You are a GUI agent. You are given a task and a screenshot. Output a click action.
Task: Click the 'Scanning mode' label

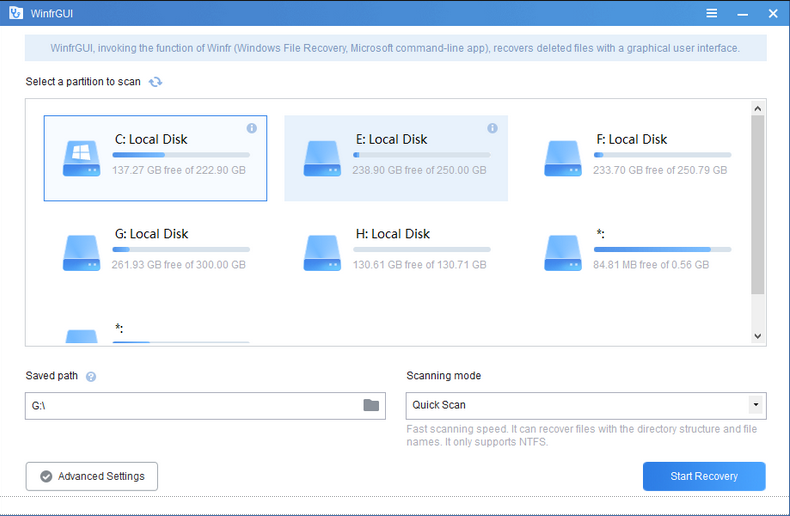tap(444, 375)
